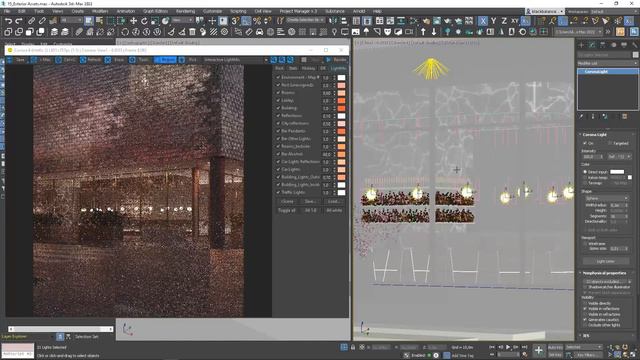
Task: Toggle the Environment LightMix checkbox
Action: 278,77
